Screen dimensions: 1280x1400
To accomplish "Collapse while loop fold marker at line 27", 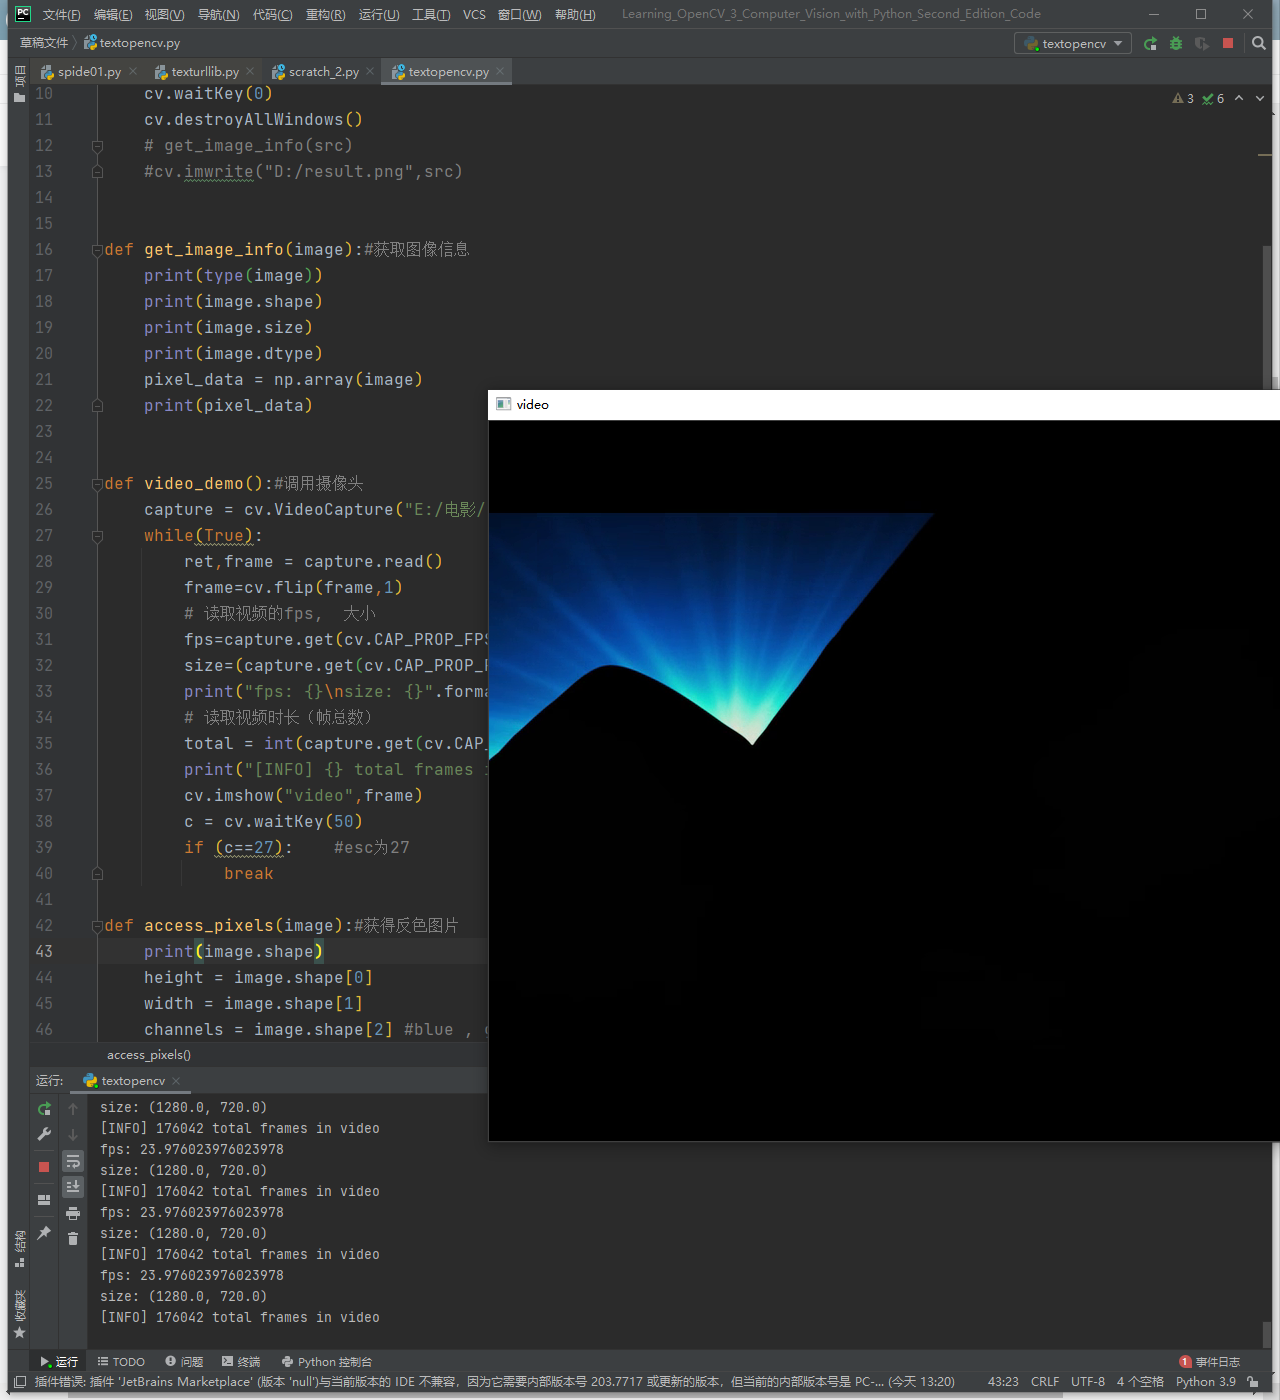I will pos(97,536).
